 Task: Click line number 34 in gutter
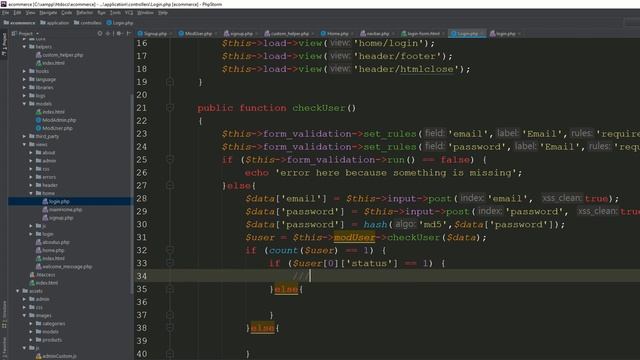coord(142,276)
